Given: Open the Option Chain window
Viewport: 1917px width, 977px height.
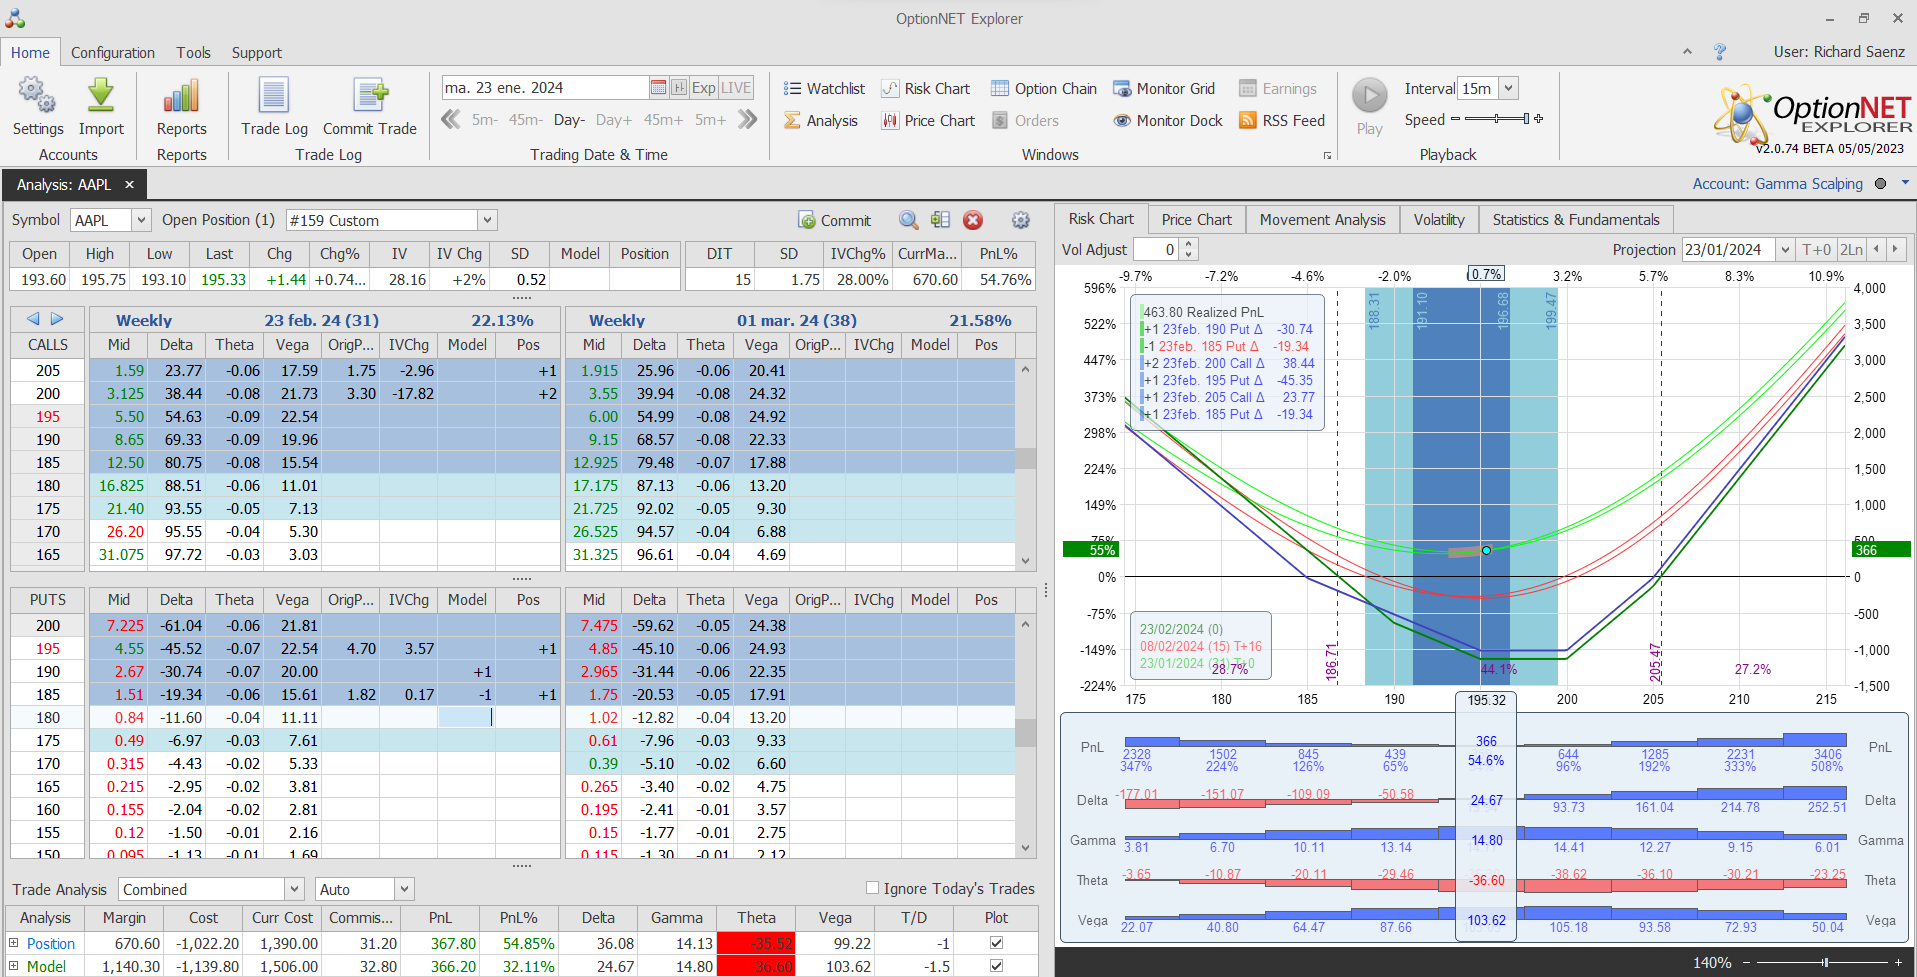Looking at the screenshot, I should (1044, 89).
